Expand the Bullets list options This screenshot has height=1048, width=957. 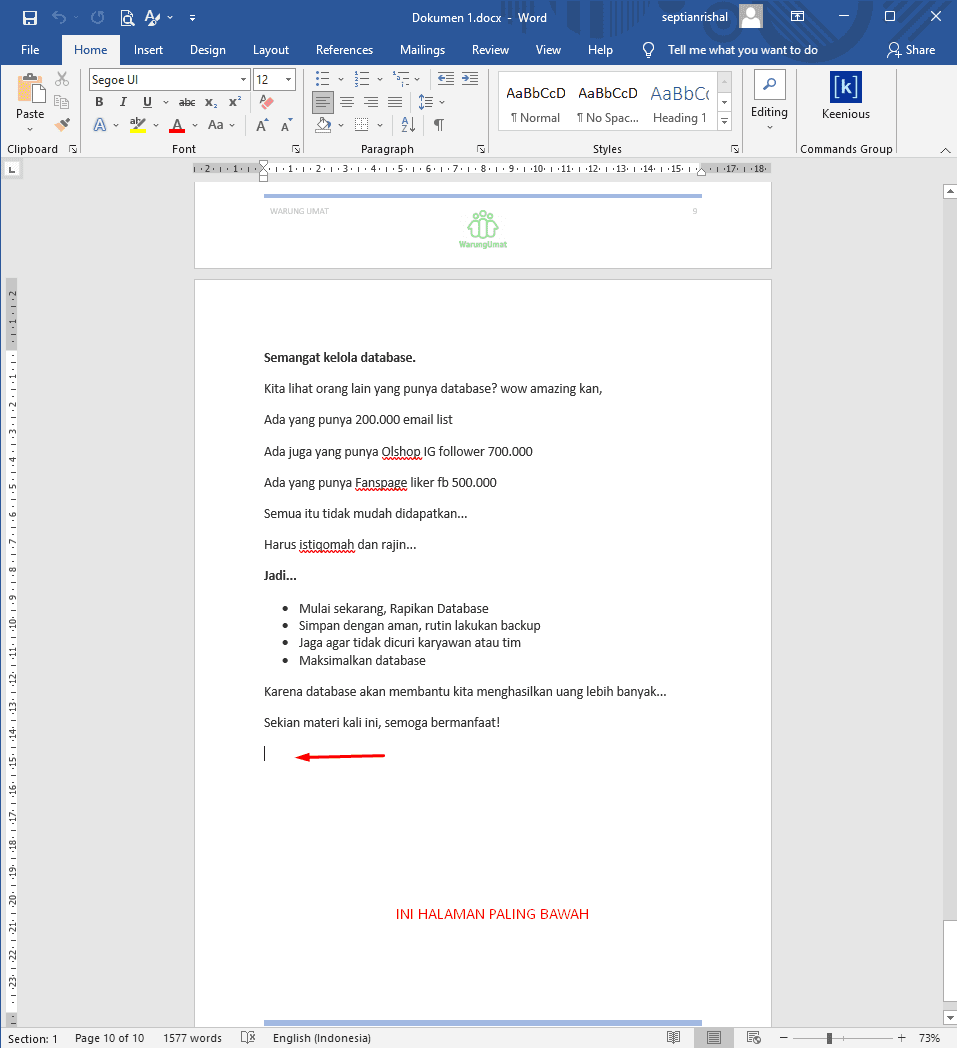pos(340,78)
